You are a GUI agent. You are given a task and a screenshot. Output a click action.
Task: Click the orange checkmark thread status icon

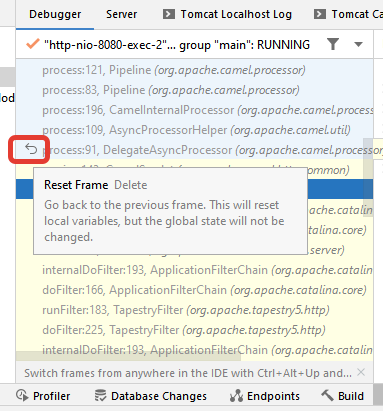[33, 44]
